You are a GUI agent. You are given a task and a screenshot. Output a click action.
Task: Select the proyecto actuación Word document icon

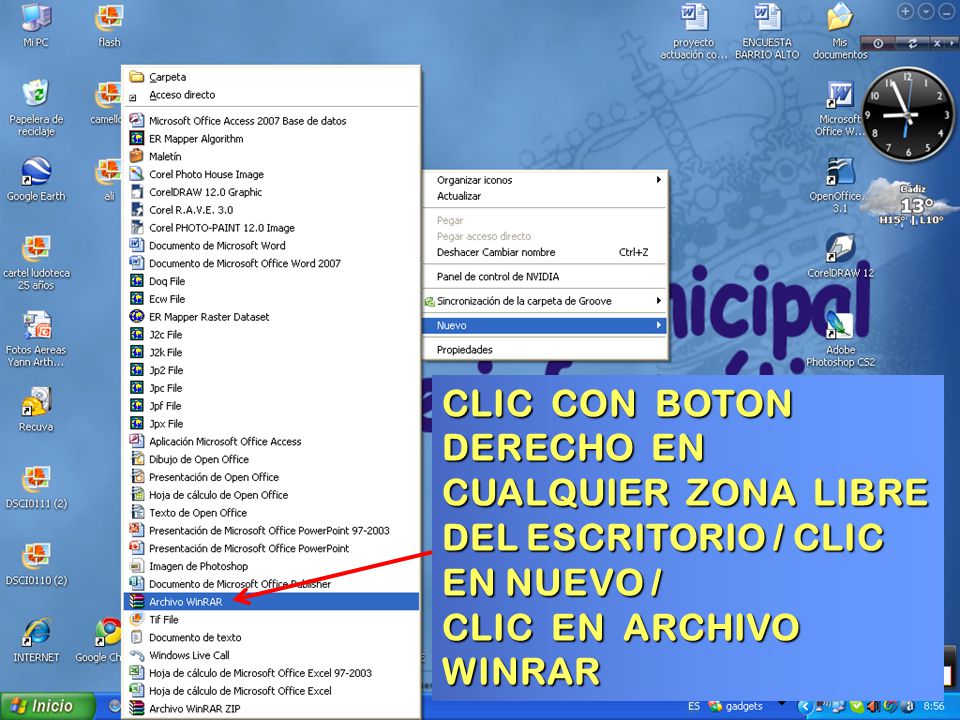point(694,31)
